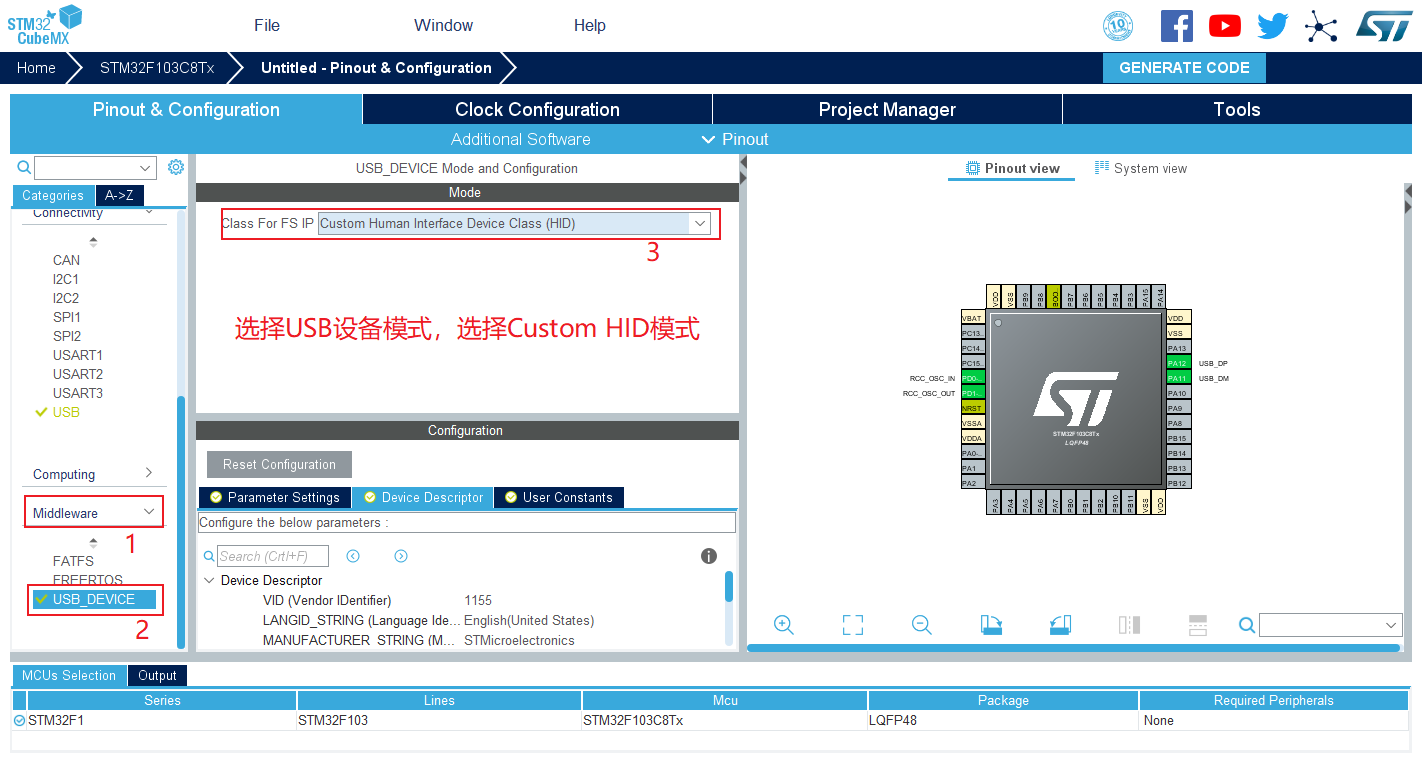Open the ST community network icon
The width and height of the screenshot is (1422, 763).
(1321, 27)
